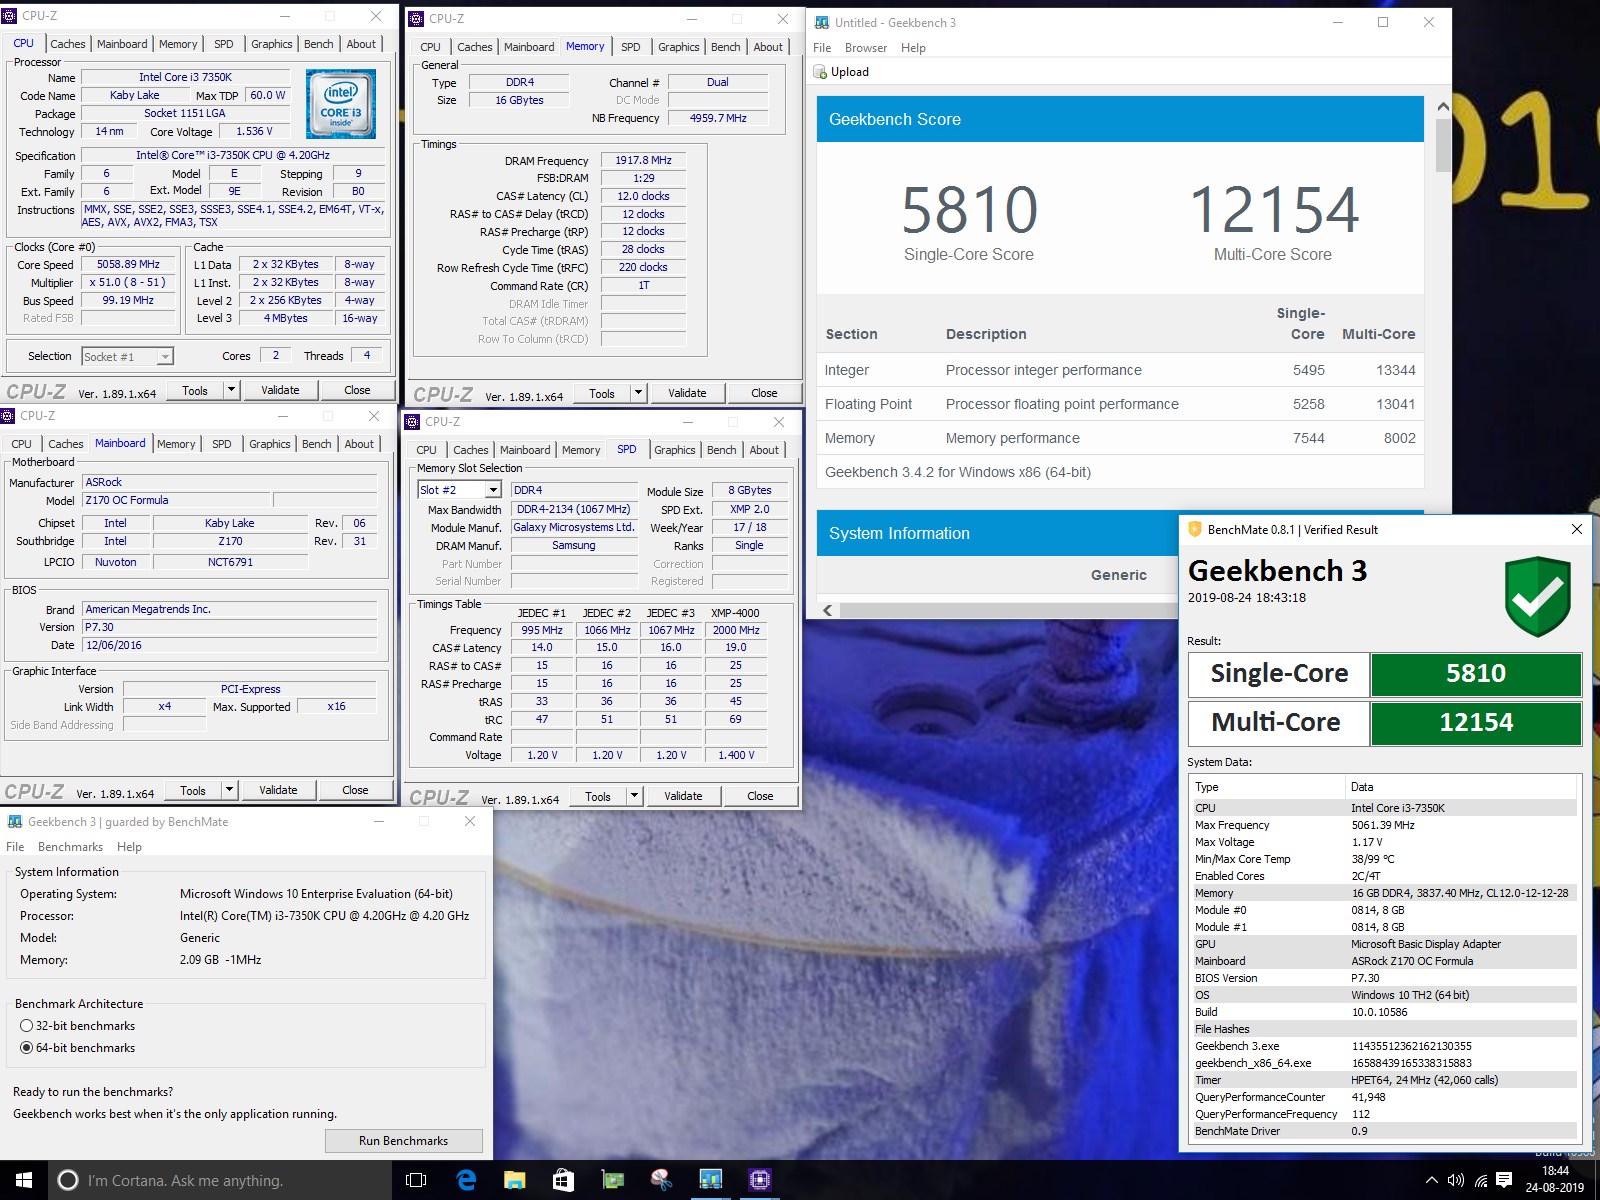
Task: Open File Explorer from the taskbar
Action: point(514,1180)
